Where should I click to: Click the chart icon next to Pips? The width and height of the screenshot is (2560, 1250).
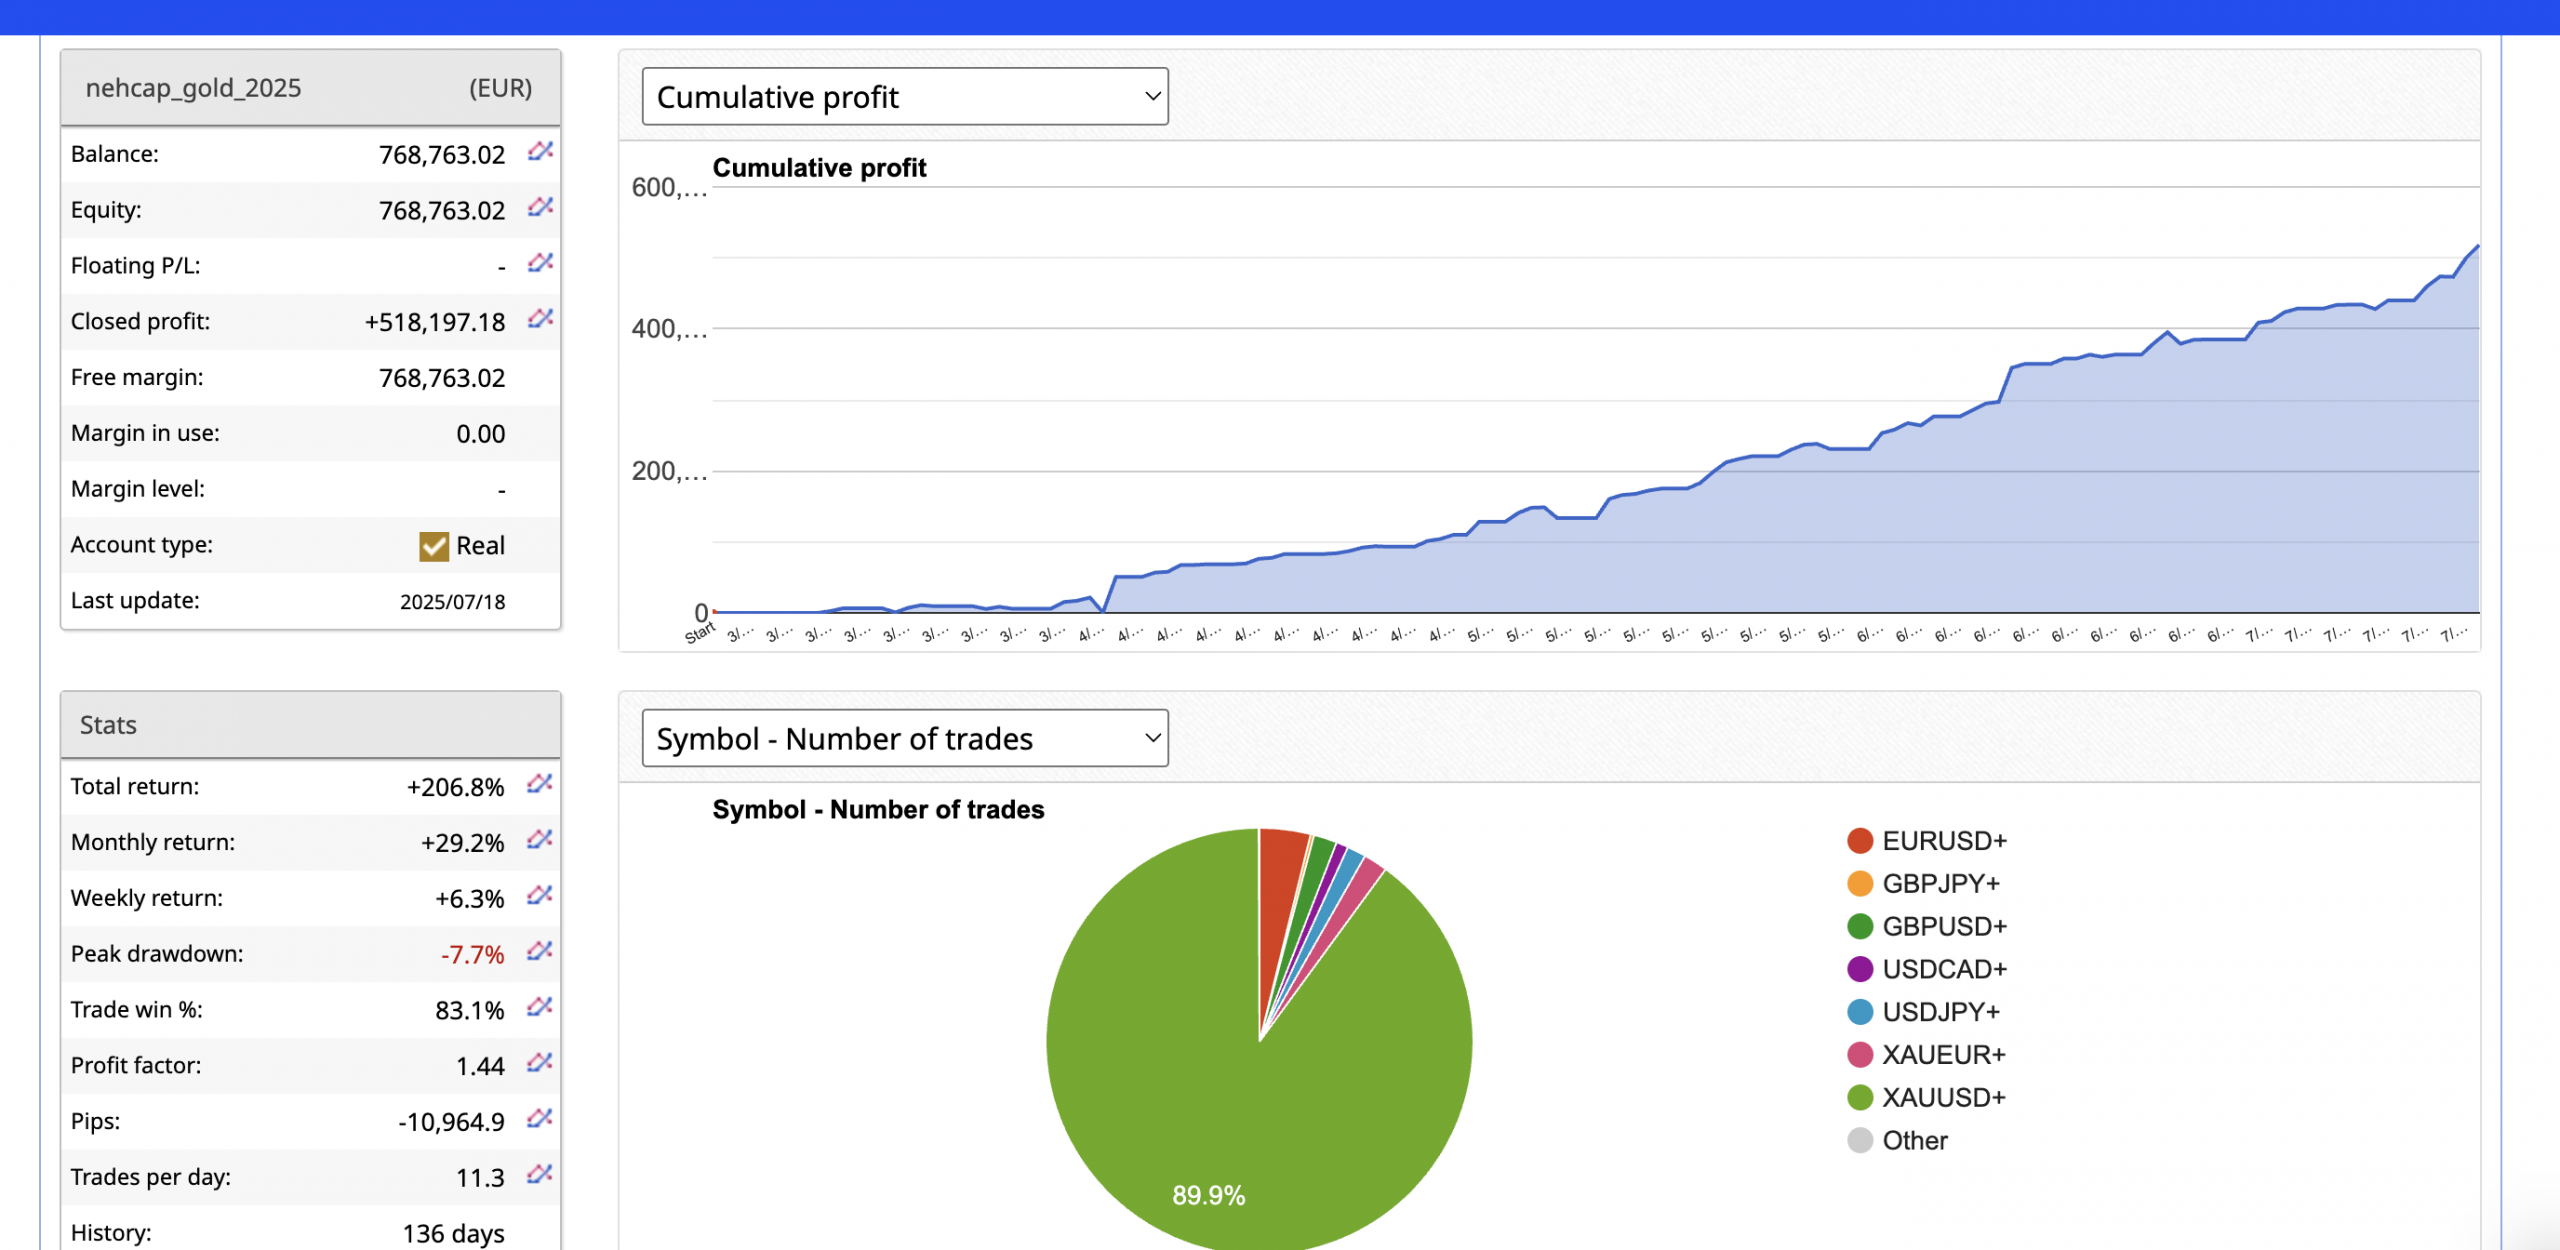pyautogui.click(x=540, y=1120)
